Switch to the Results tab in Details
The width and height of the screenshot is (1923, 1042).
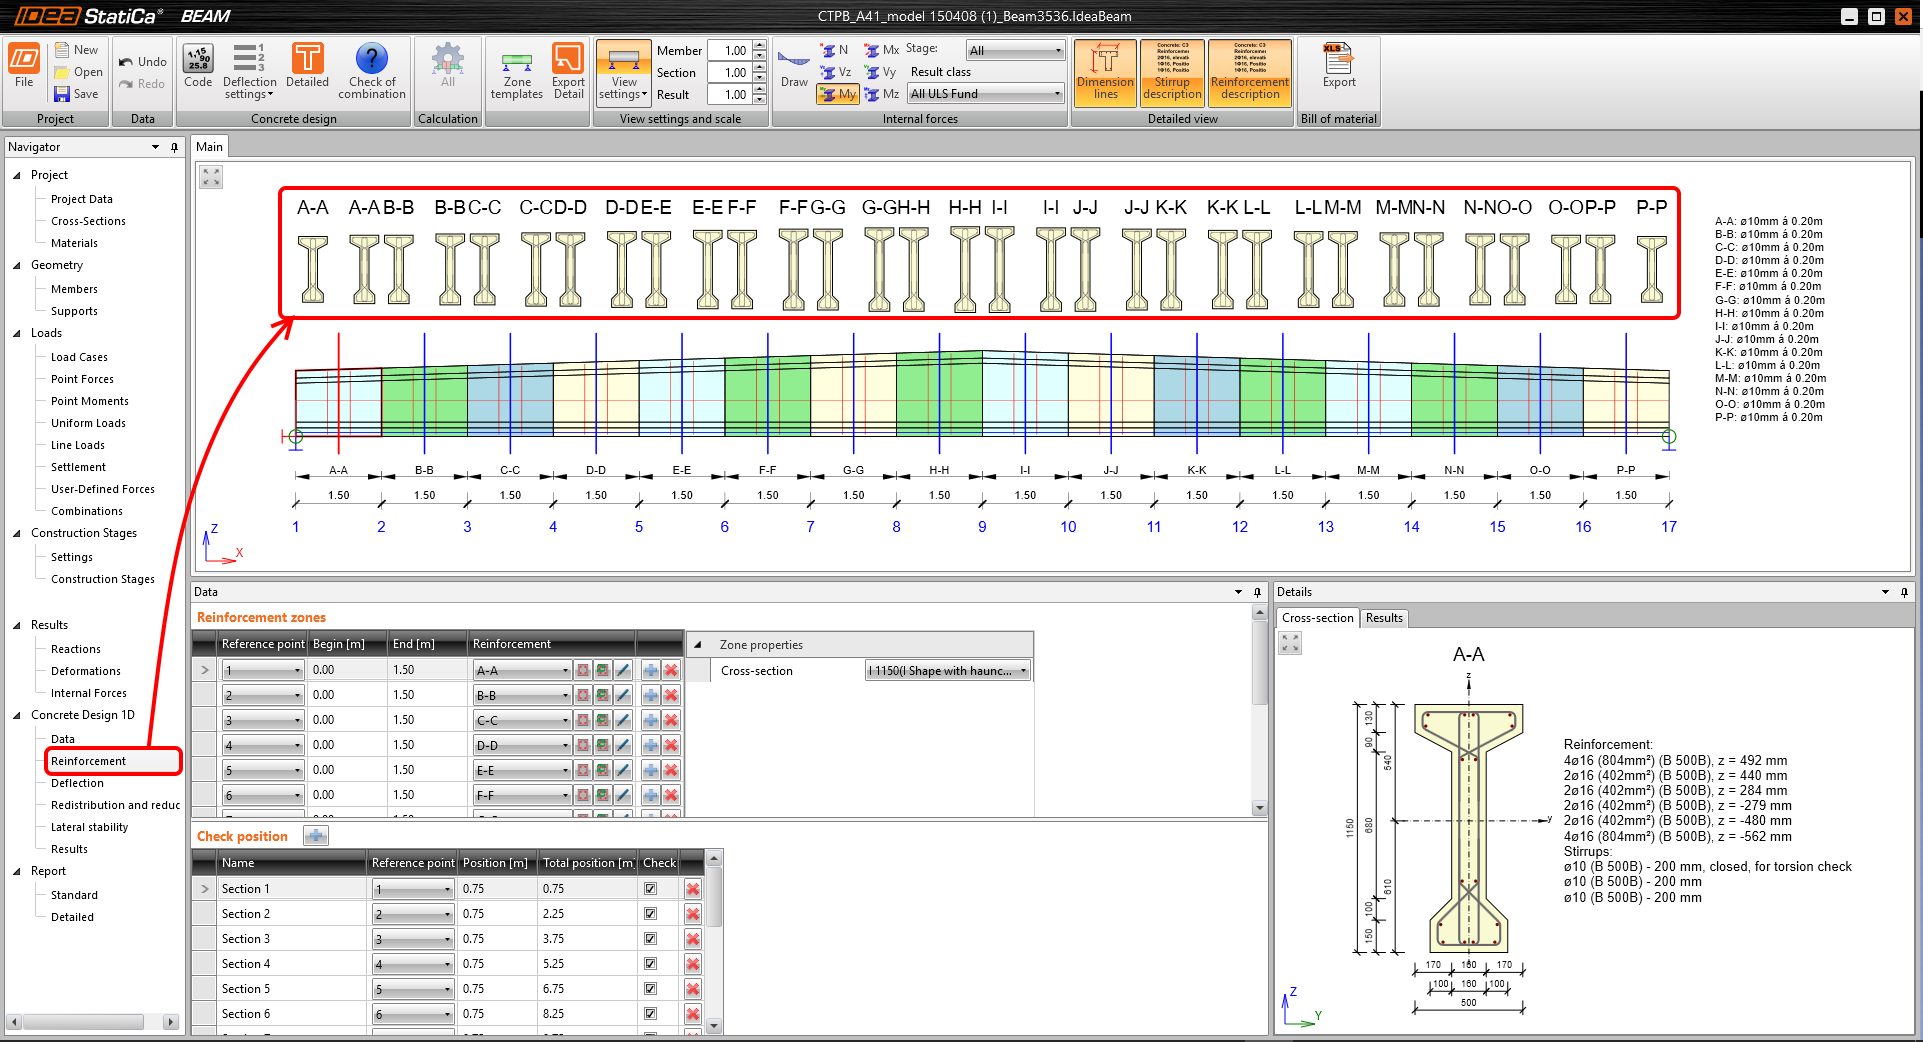pyautogui.click(x=1384, y=618)
